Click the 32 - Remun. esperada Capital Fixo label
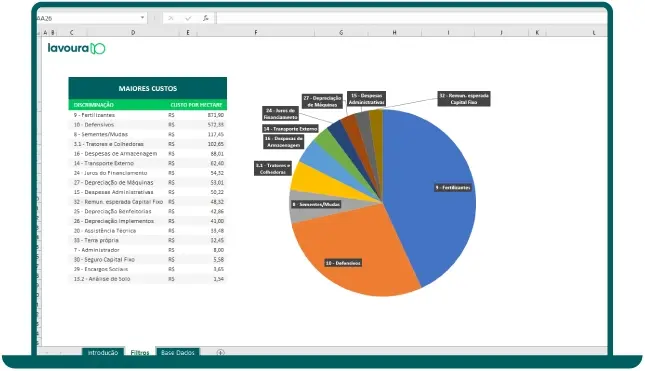Image resolution: width=645 pixels, height=371 pixels. 464,99
